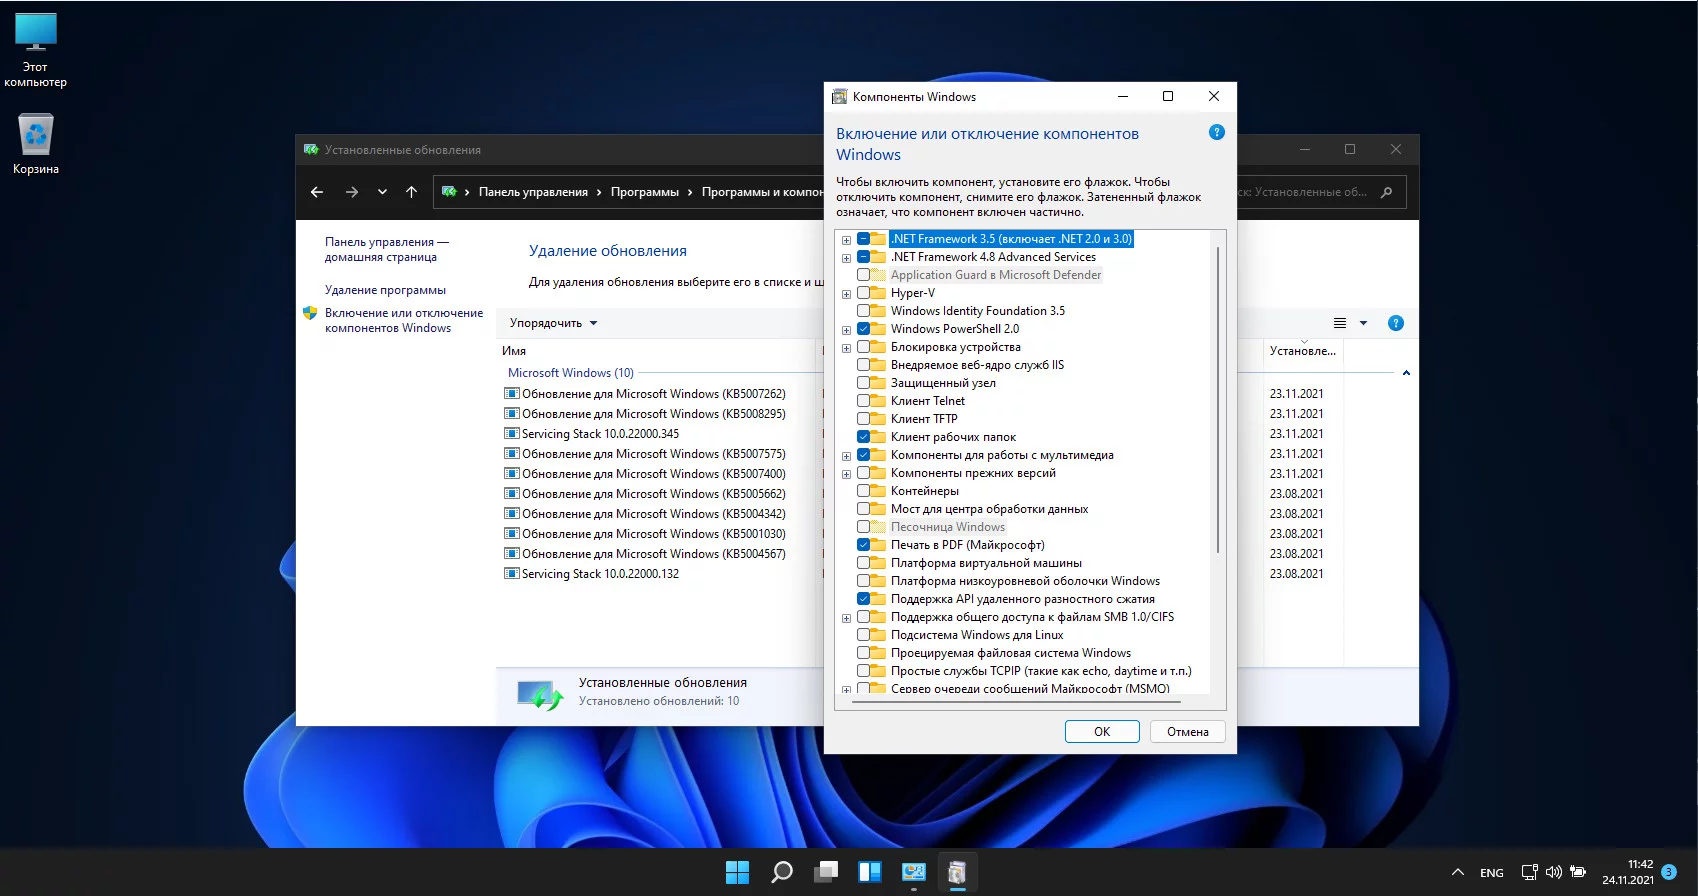
Task: Enable the Hyper-V checkbox
Action: point(863,293)
